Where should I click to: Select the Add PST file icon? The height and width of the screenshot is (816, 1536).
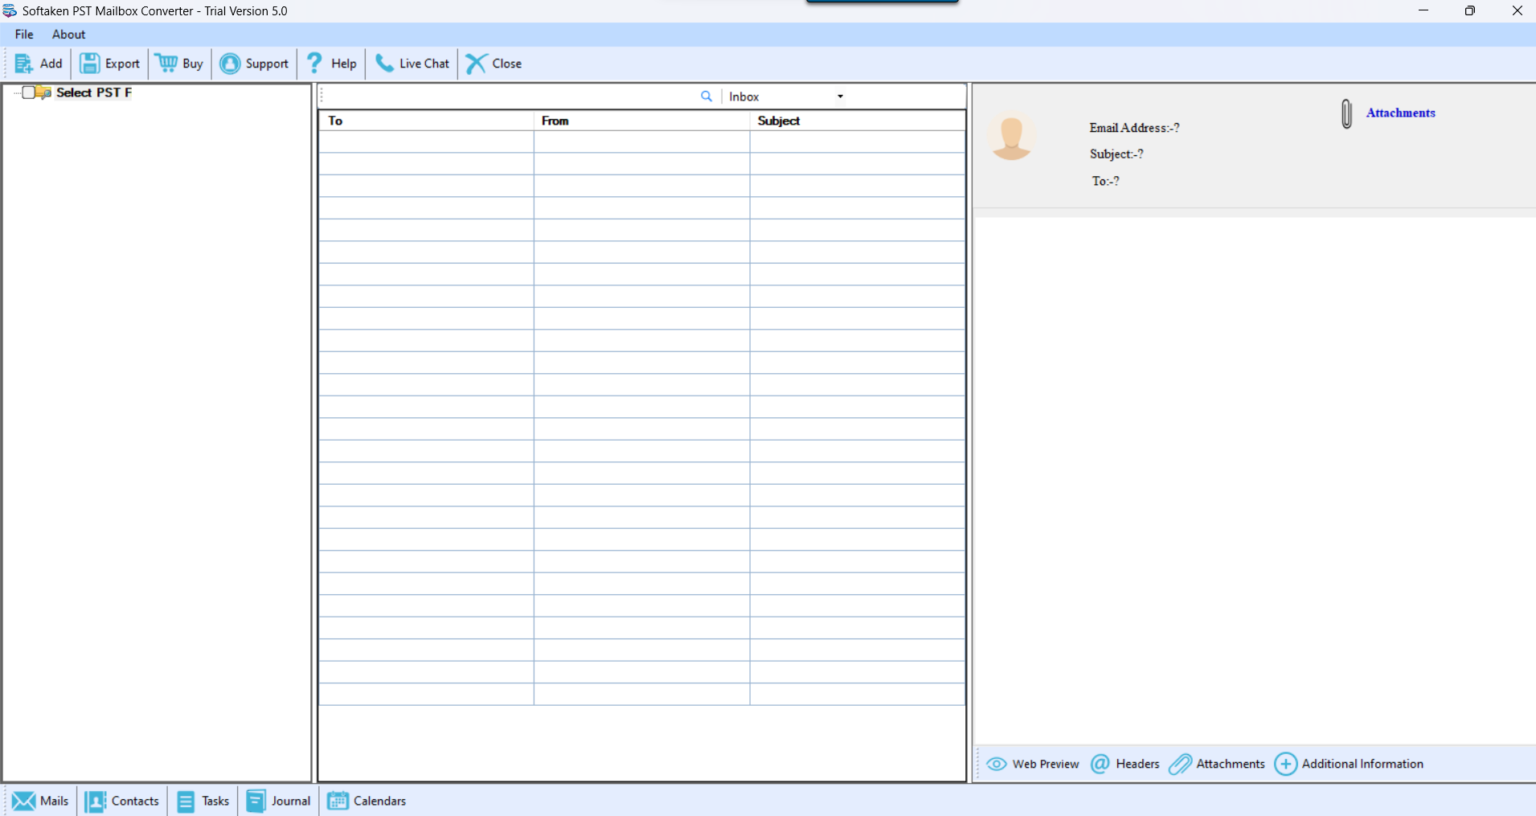coord(24,63)
